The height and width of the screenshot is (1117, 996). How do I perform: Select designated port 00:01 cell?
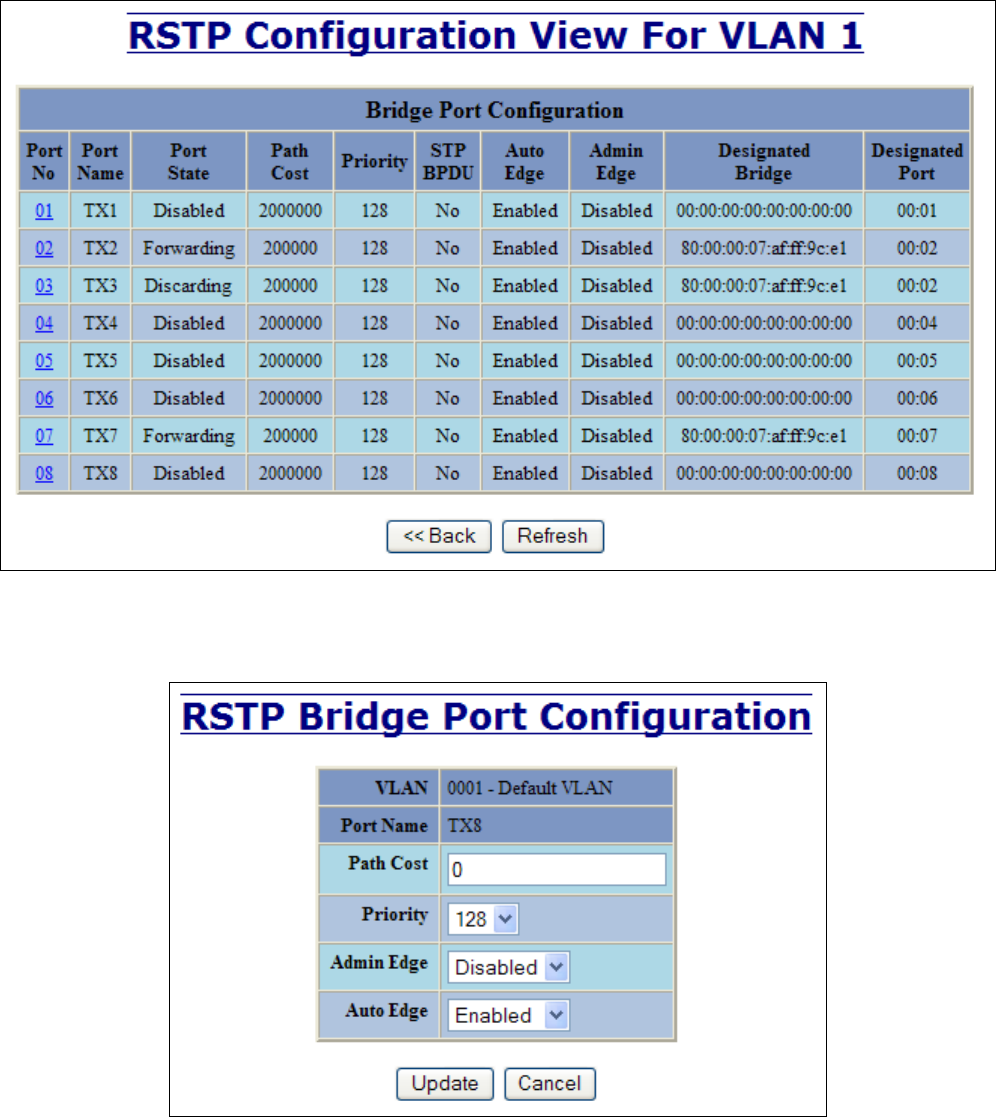pos(917,211)
